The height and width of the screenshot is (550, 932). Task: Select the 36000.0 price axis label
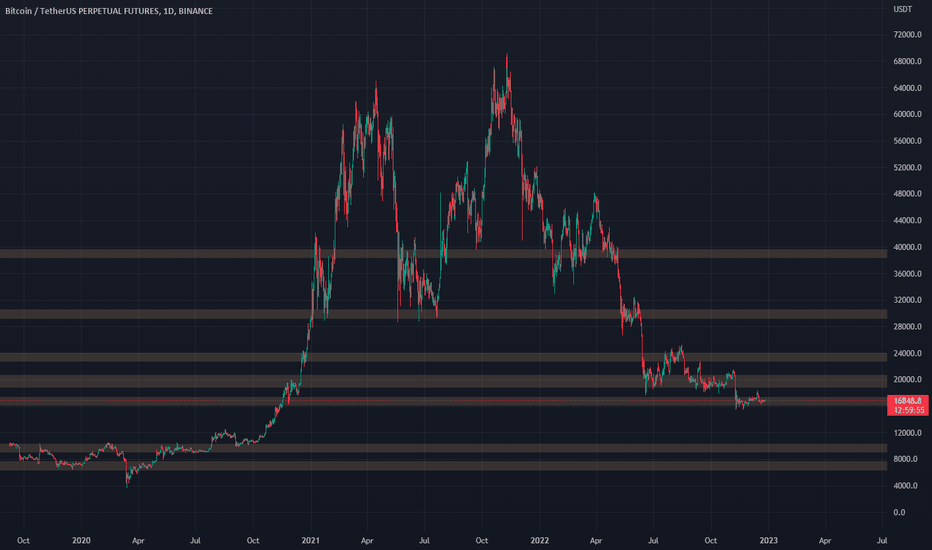pos(907,274)
